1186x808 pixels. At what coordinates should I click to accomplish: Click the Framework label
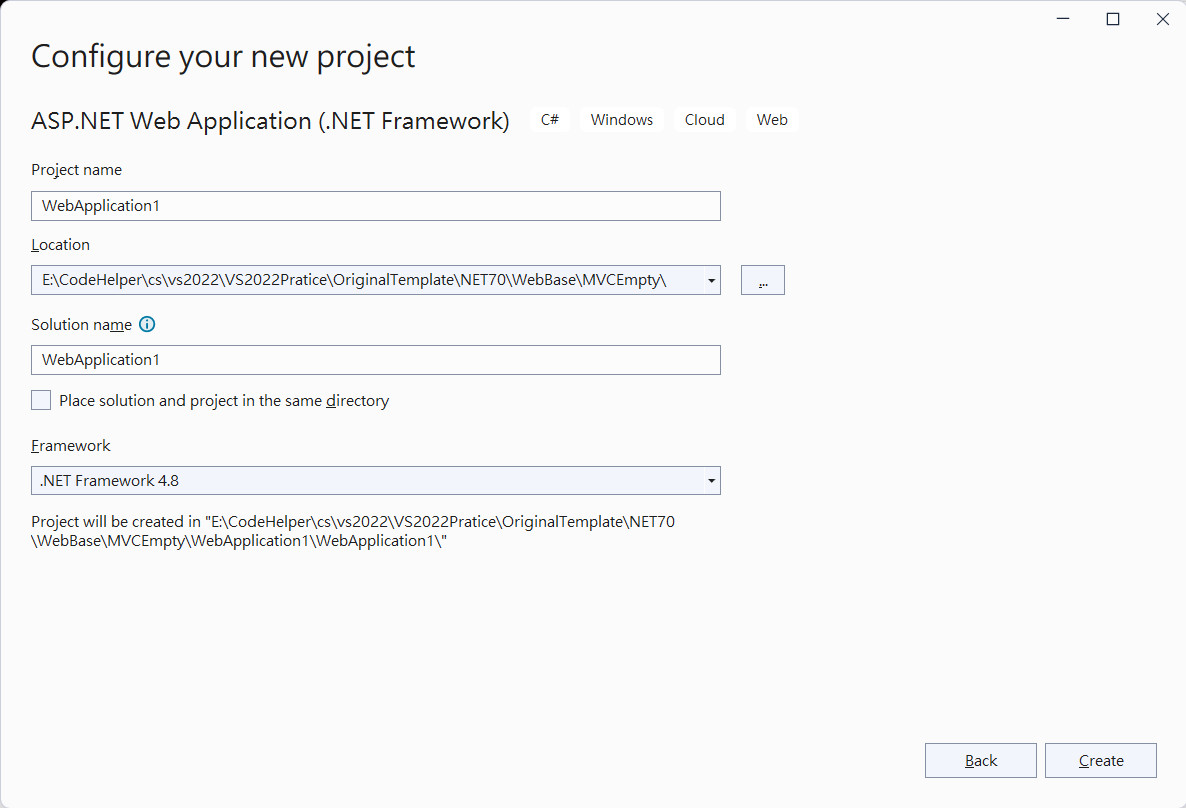[70, 446]
